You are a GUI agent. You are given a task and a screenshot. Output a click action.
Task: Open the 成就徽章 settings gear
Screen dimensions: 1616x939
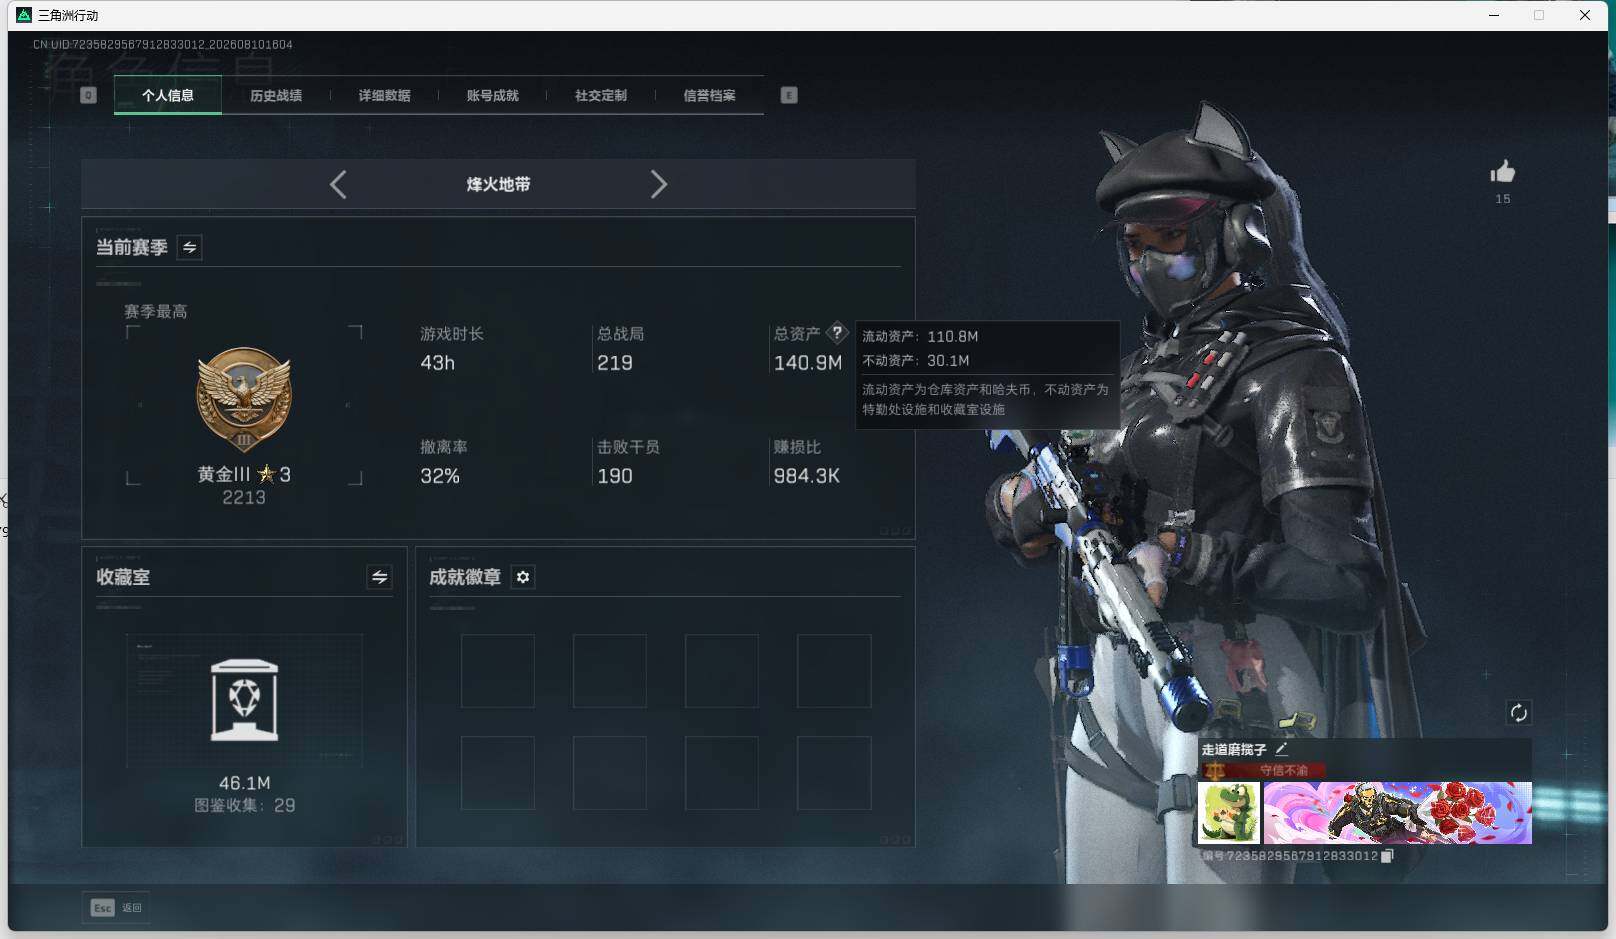pyautogui.click(x=522, y=577)
